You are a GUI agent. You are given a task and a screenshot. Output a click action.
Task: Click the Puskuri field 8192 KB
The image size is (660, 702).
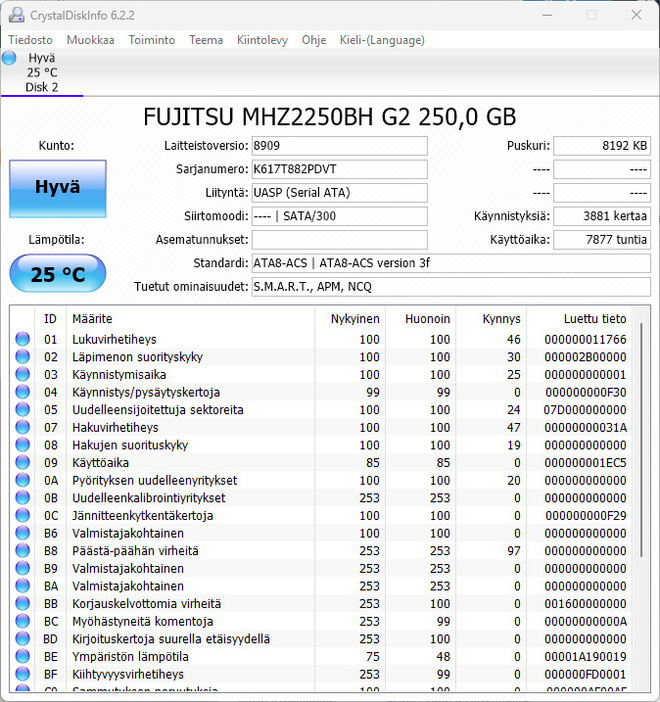coord(602,146)
